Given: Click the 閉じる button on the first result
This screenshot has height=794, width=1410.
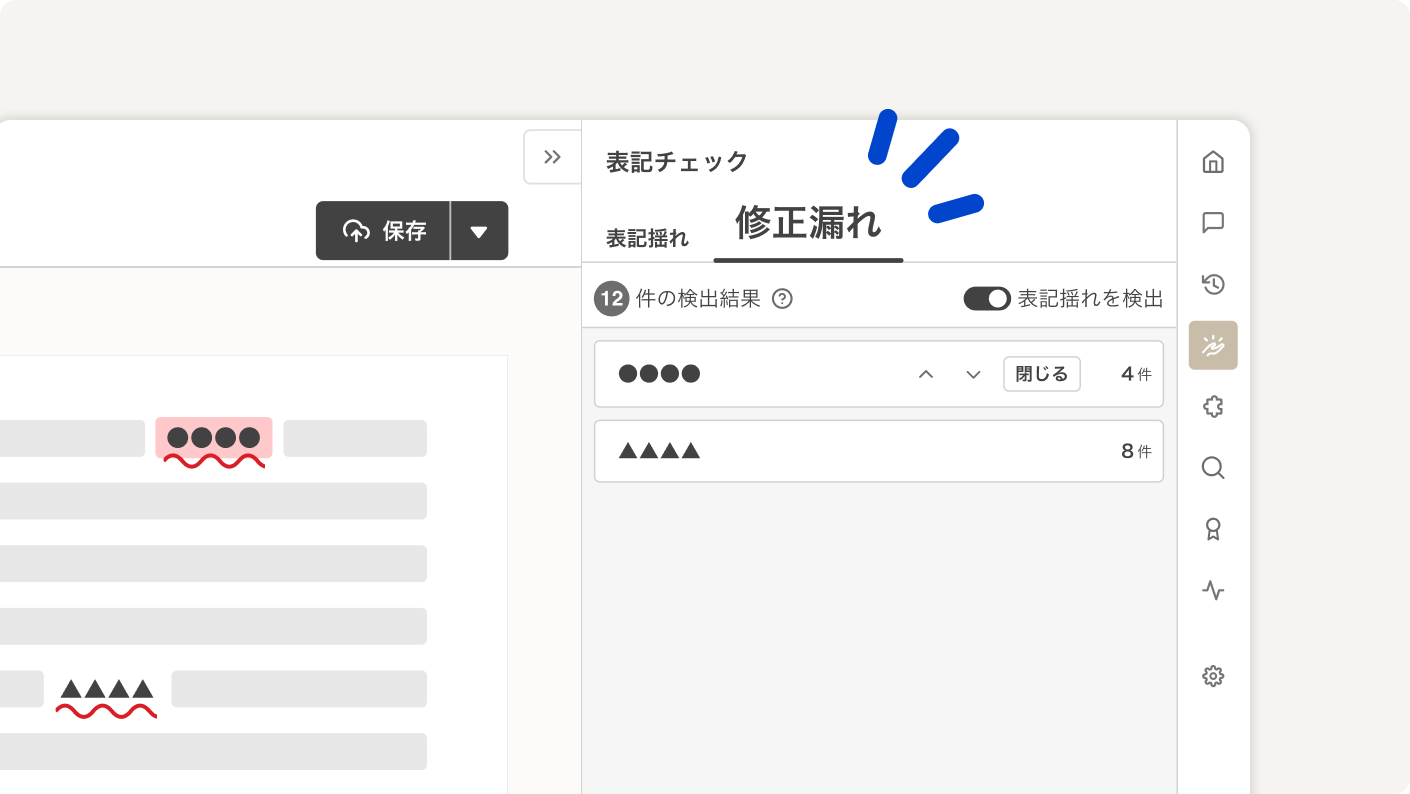Looking at the screenshot, I should pyautogui.click(x=1041, y=374).
